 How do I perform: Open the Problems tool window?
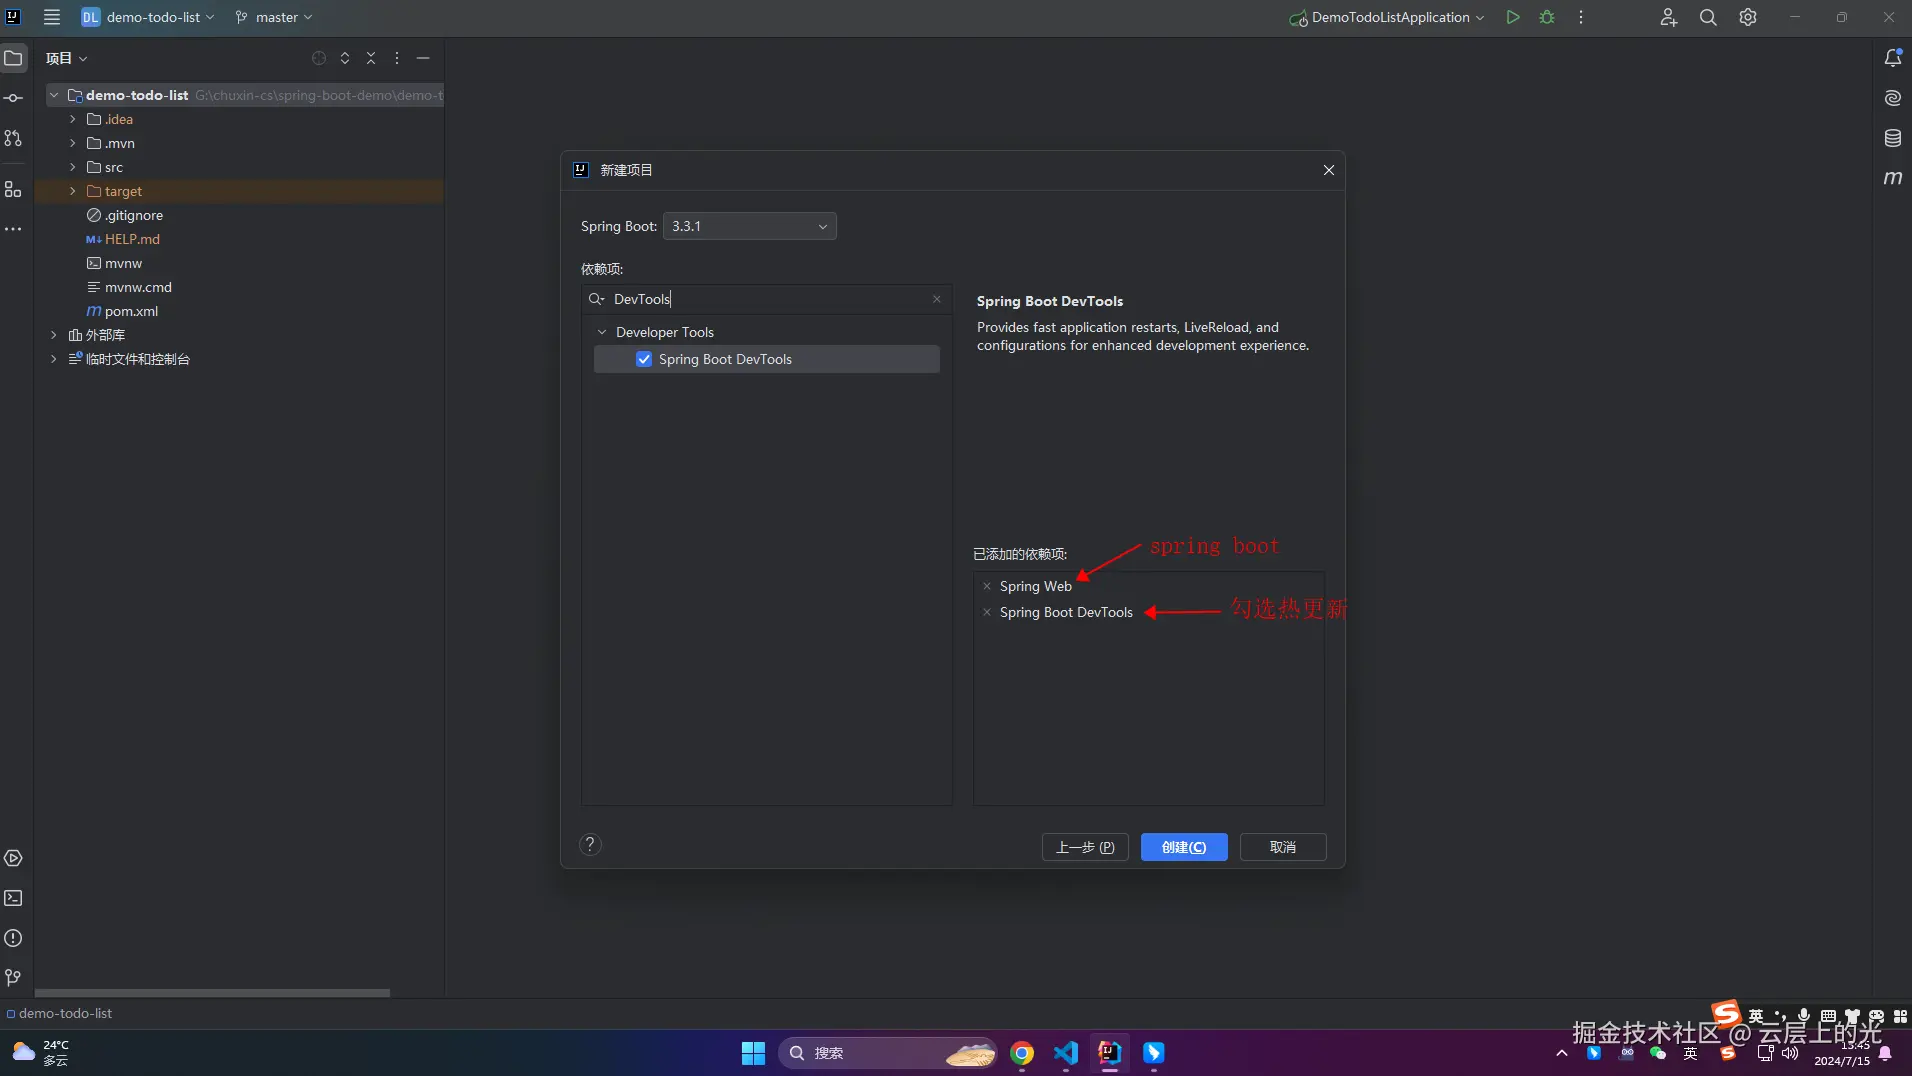(x=13, y=938)
